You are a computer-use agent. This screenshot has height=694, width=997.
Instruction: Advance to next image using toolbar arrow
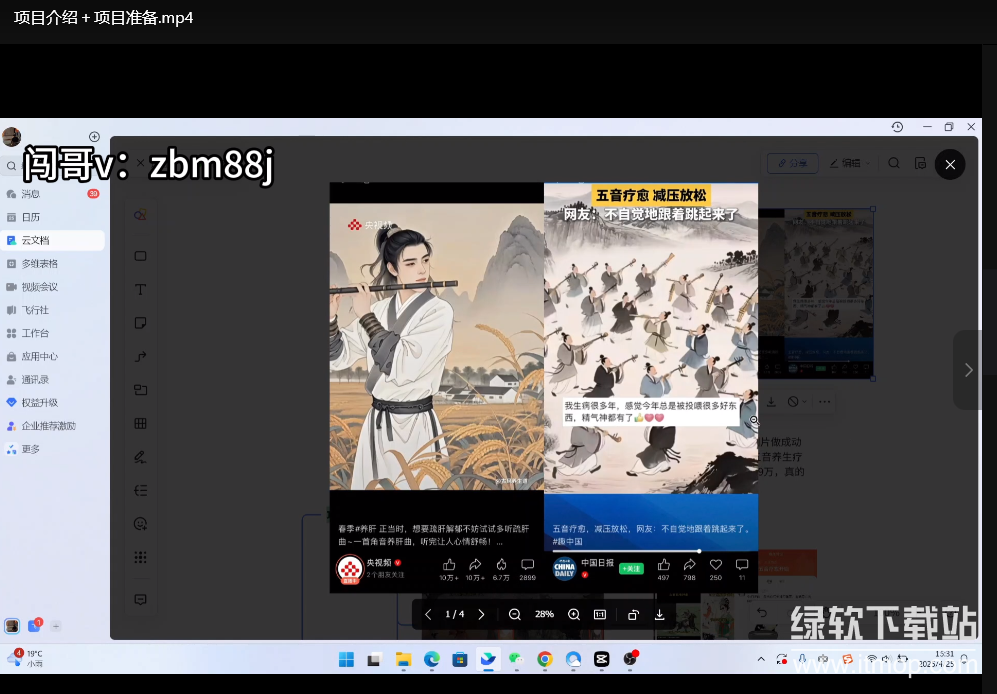(x=481, y=614)
